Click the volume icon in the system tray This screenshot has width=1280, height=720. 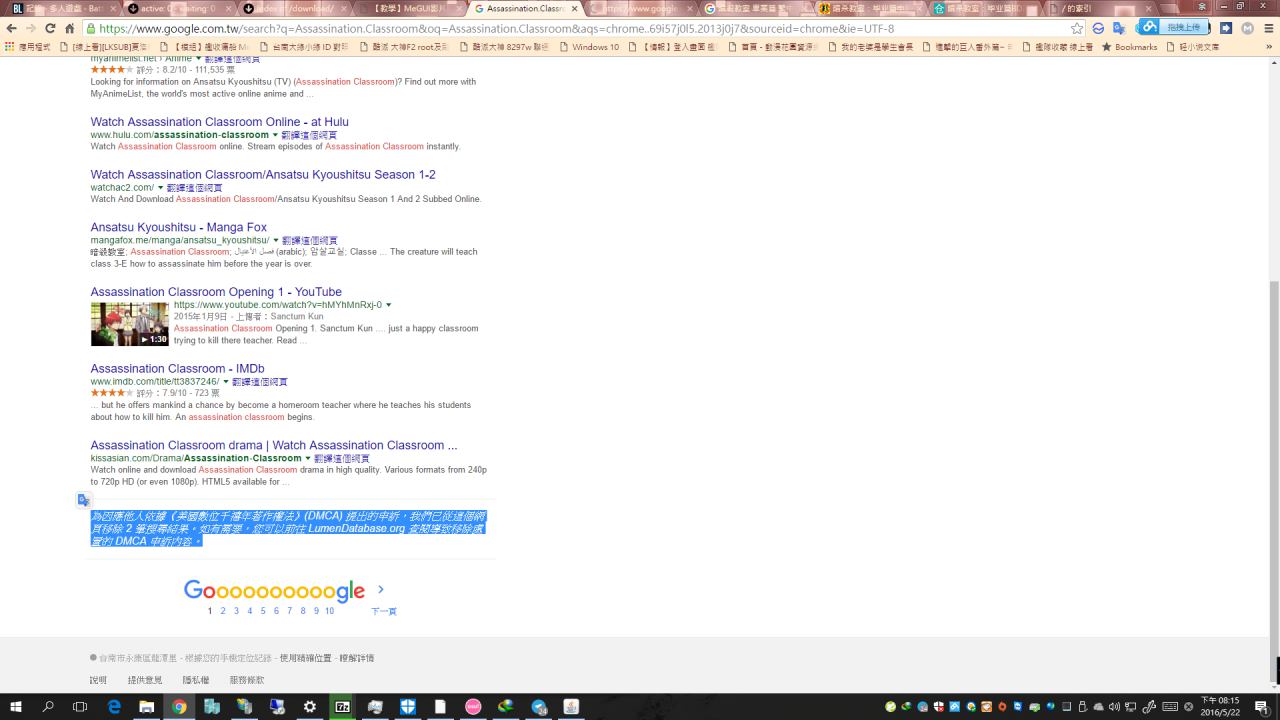pyautogui.click(x=1115, y=707)
